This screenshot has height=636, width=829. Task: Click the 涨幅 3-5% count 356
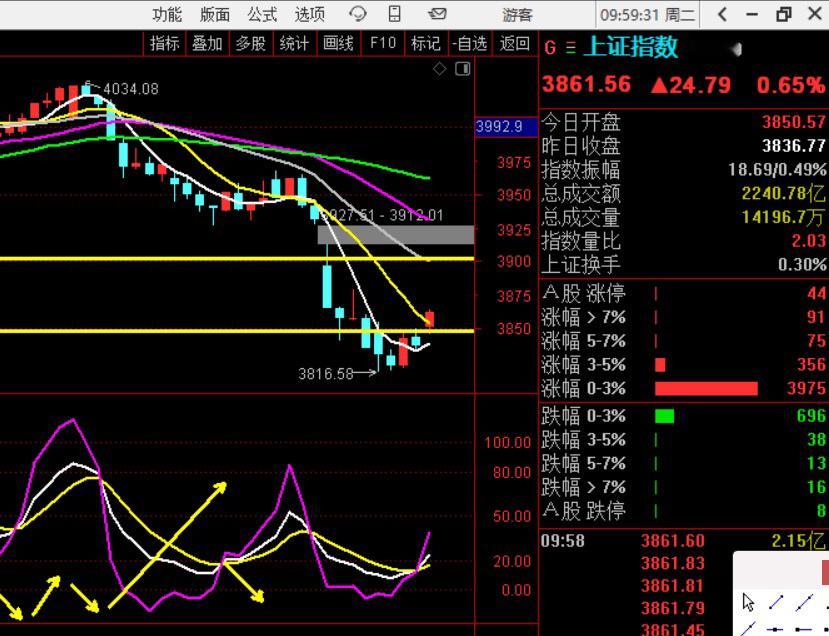[812, 364]
